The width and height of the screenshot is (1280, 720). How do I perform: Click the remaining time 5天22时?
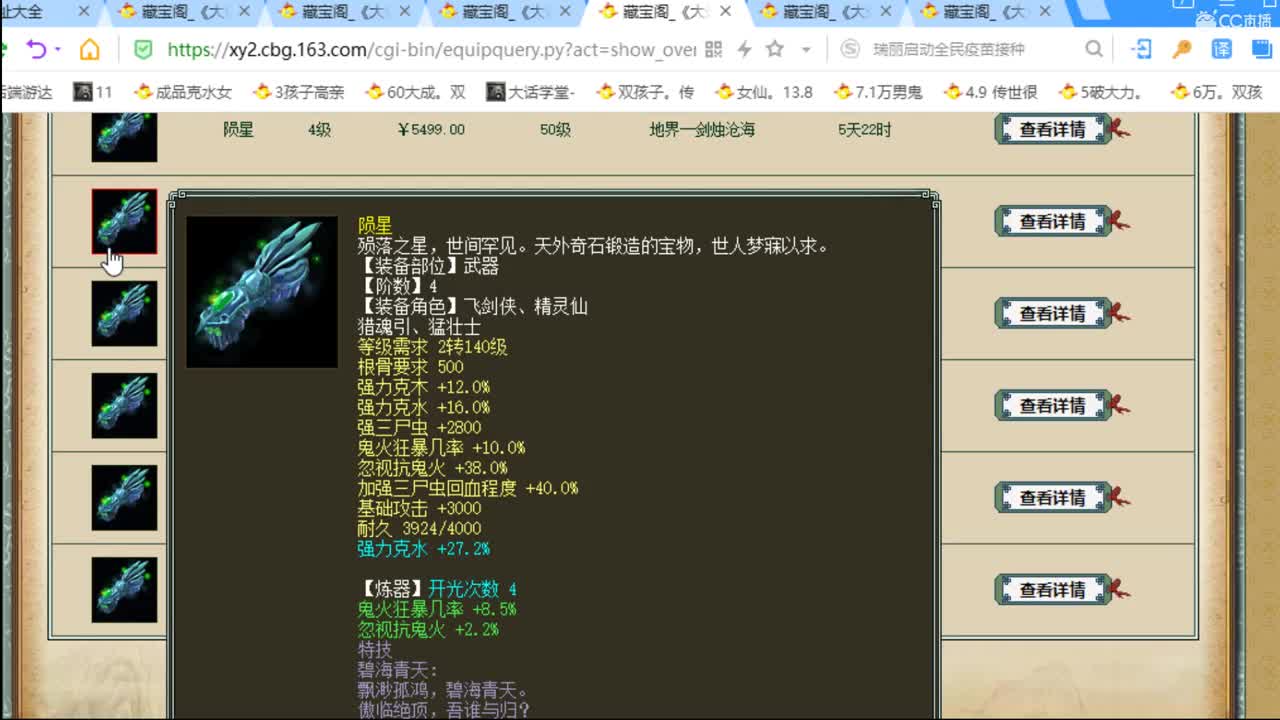click(865, 130)
